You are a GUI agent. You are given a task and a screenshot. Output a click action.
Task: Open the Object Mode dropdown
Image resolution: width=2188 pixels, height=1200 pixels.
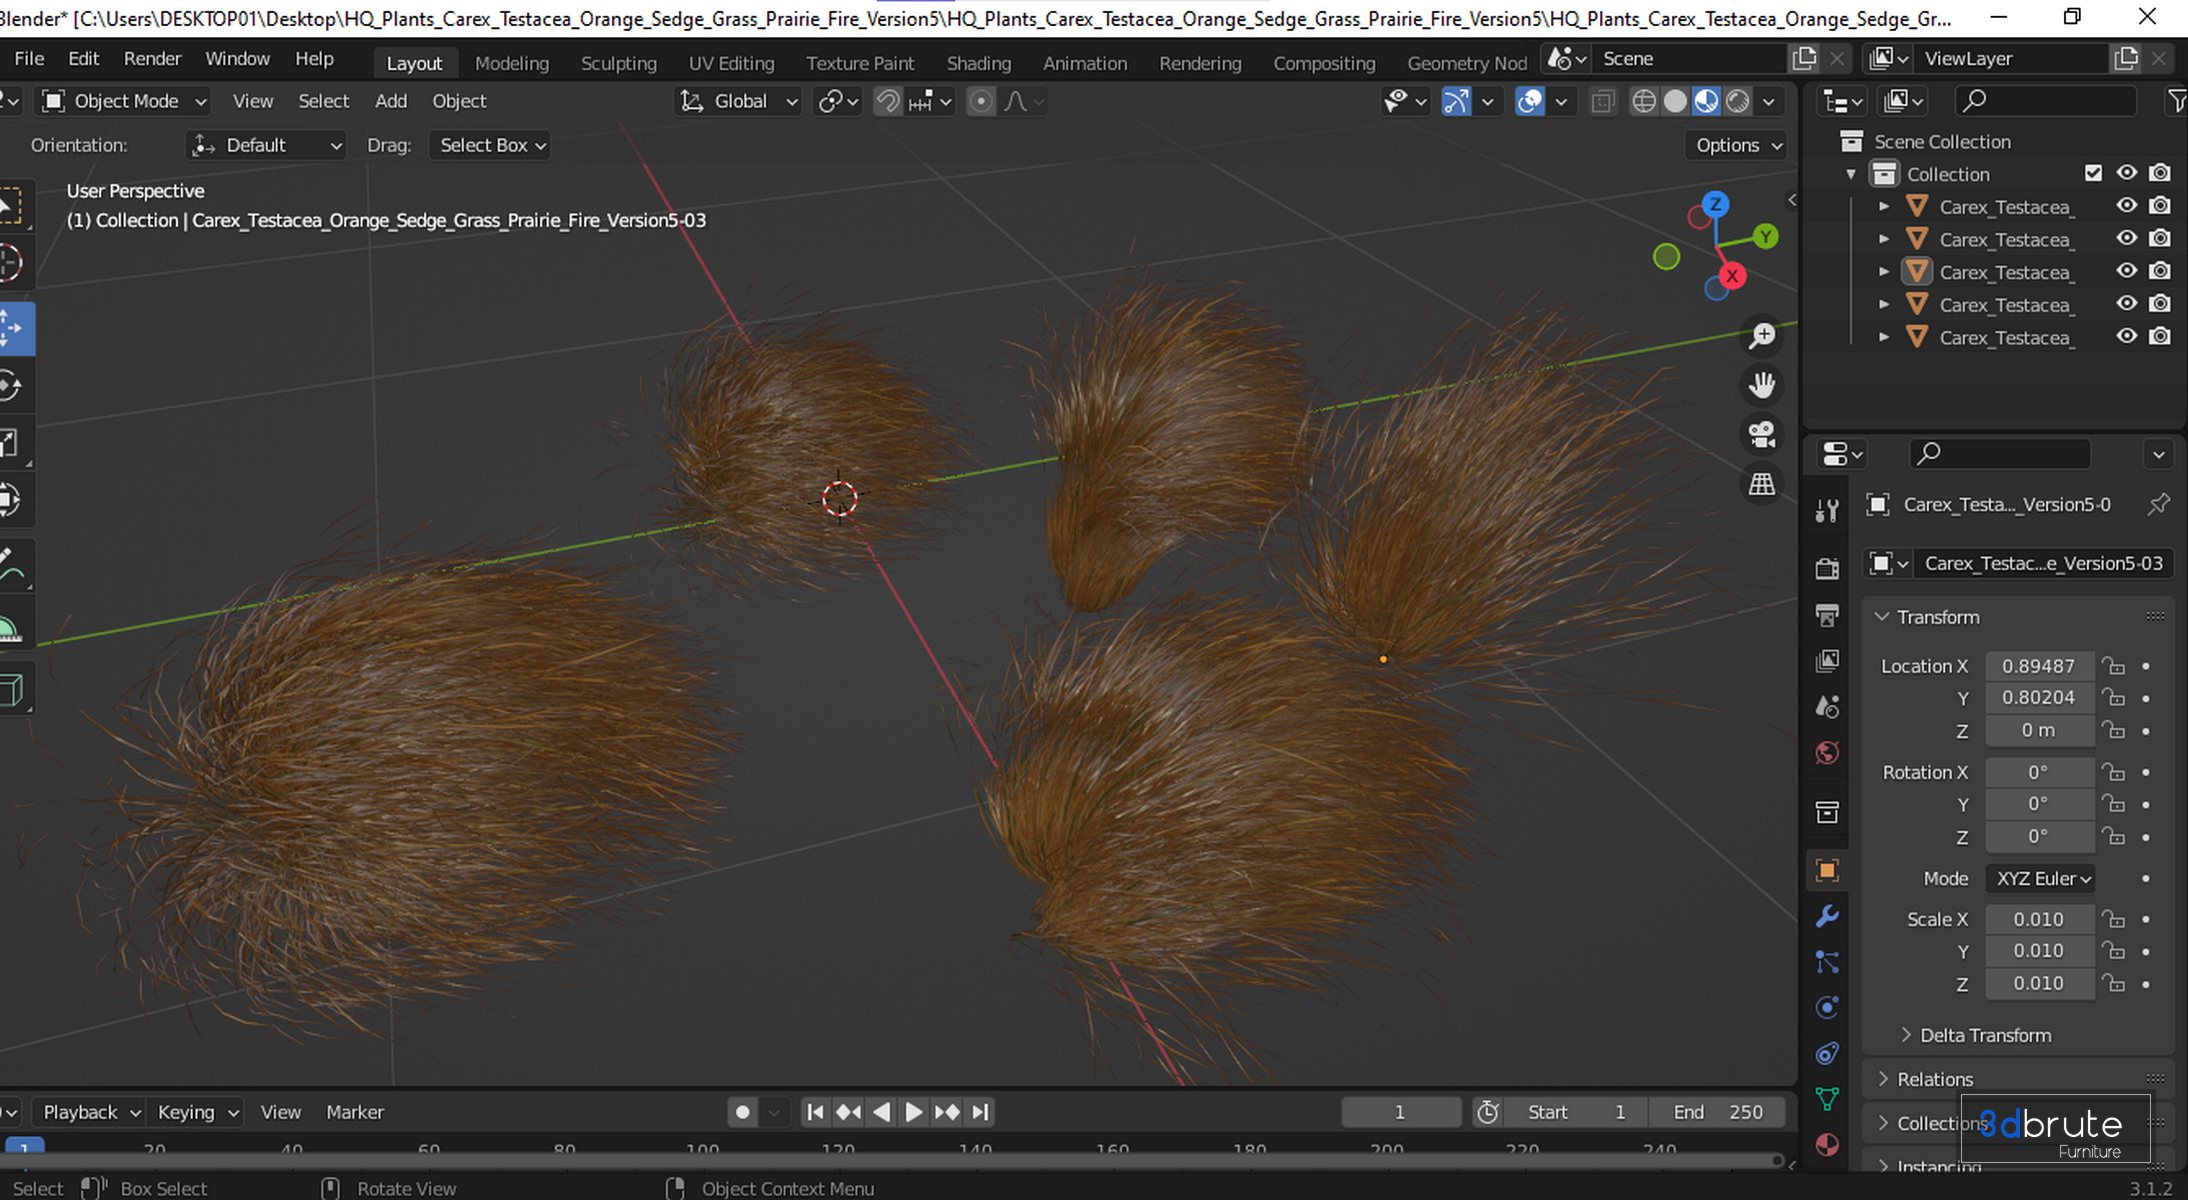pos(125,101)
